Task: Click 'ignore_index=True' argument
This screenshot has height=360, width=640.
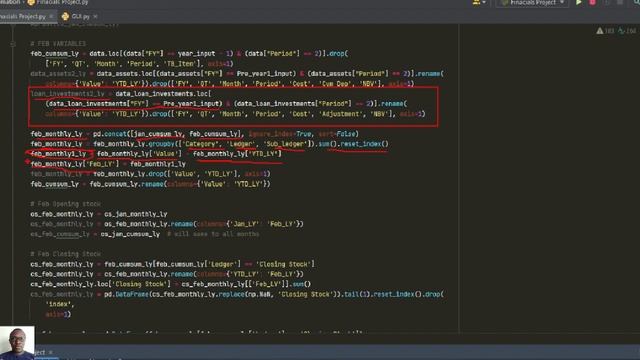Action: tap(280, 134)
